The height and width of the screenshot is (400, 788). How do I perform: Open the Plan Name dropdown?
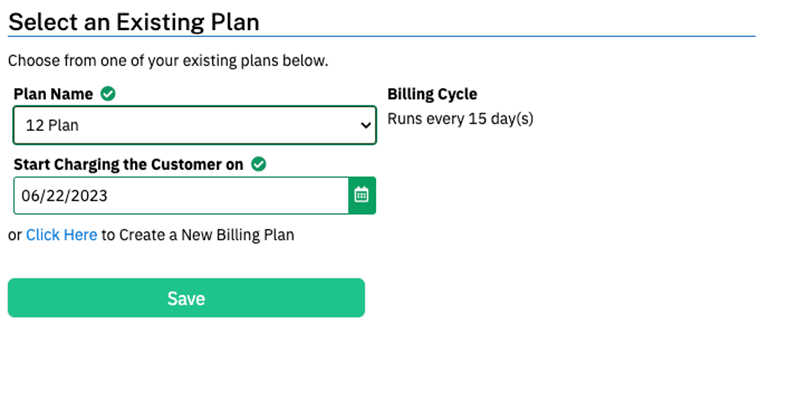(x=194, y=126)
